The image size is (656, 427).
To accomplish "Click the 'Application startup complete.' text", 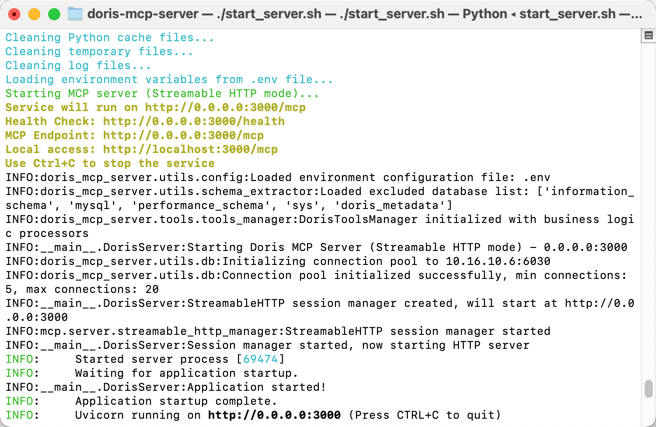I will click(176, 401).
